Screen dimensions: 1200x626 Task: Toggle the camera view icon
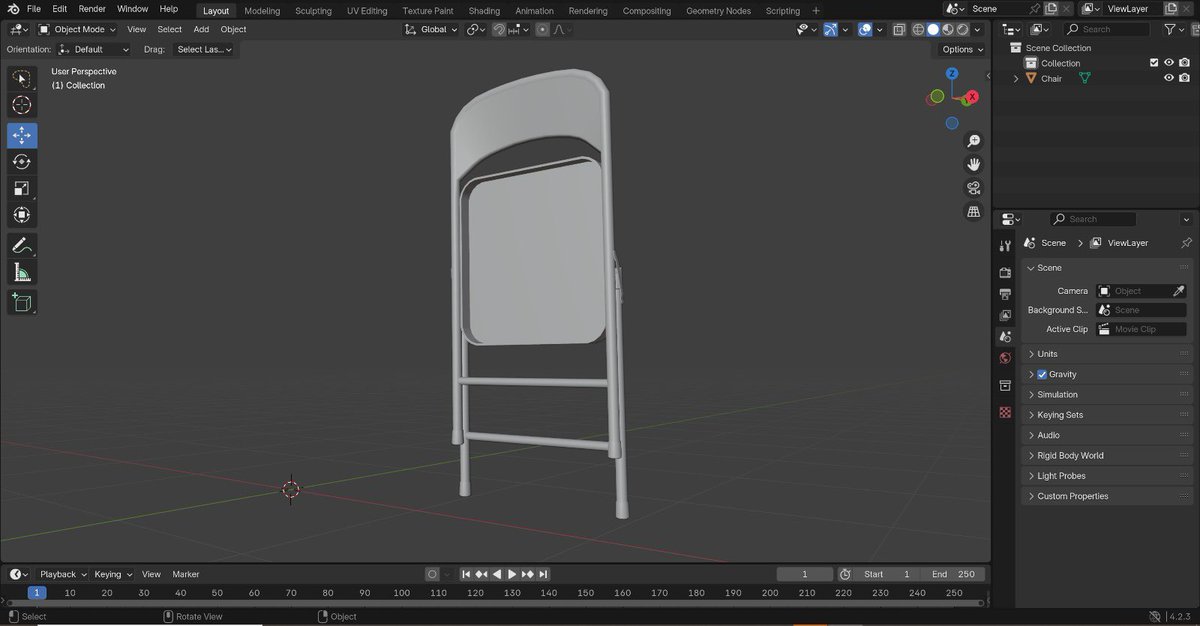[973, 188]
